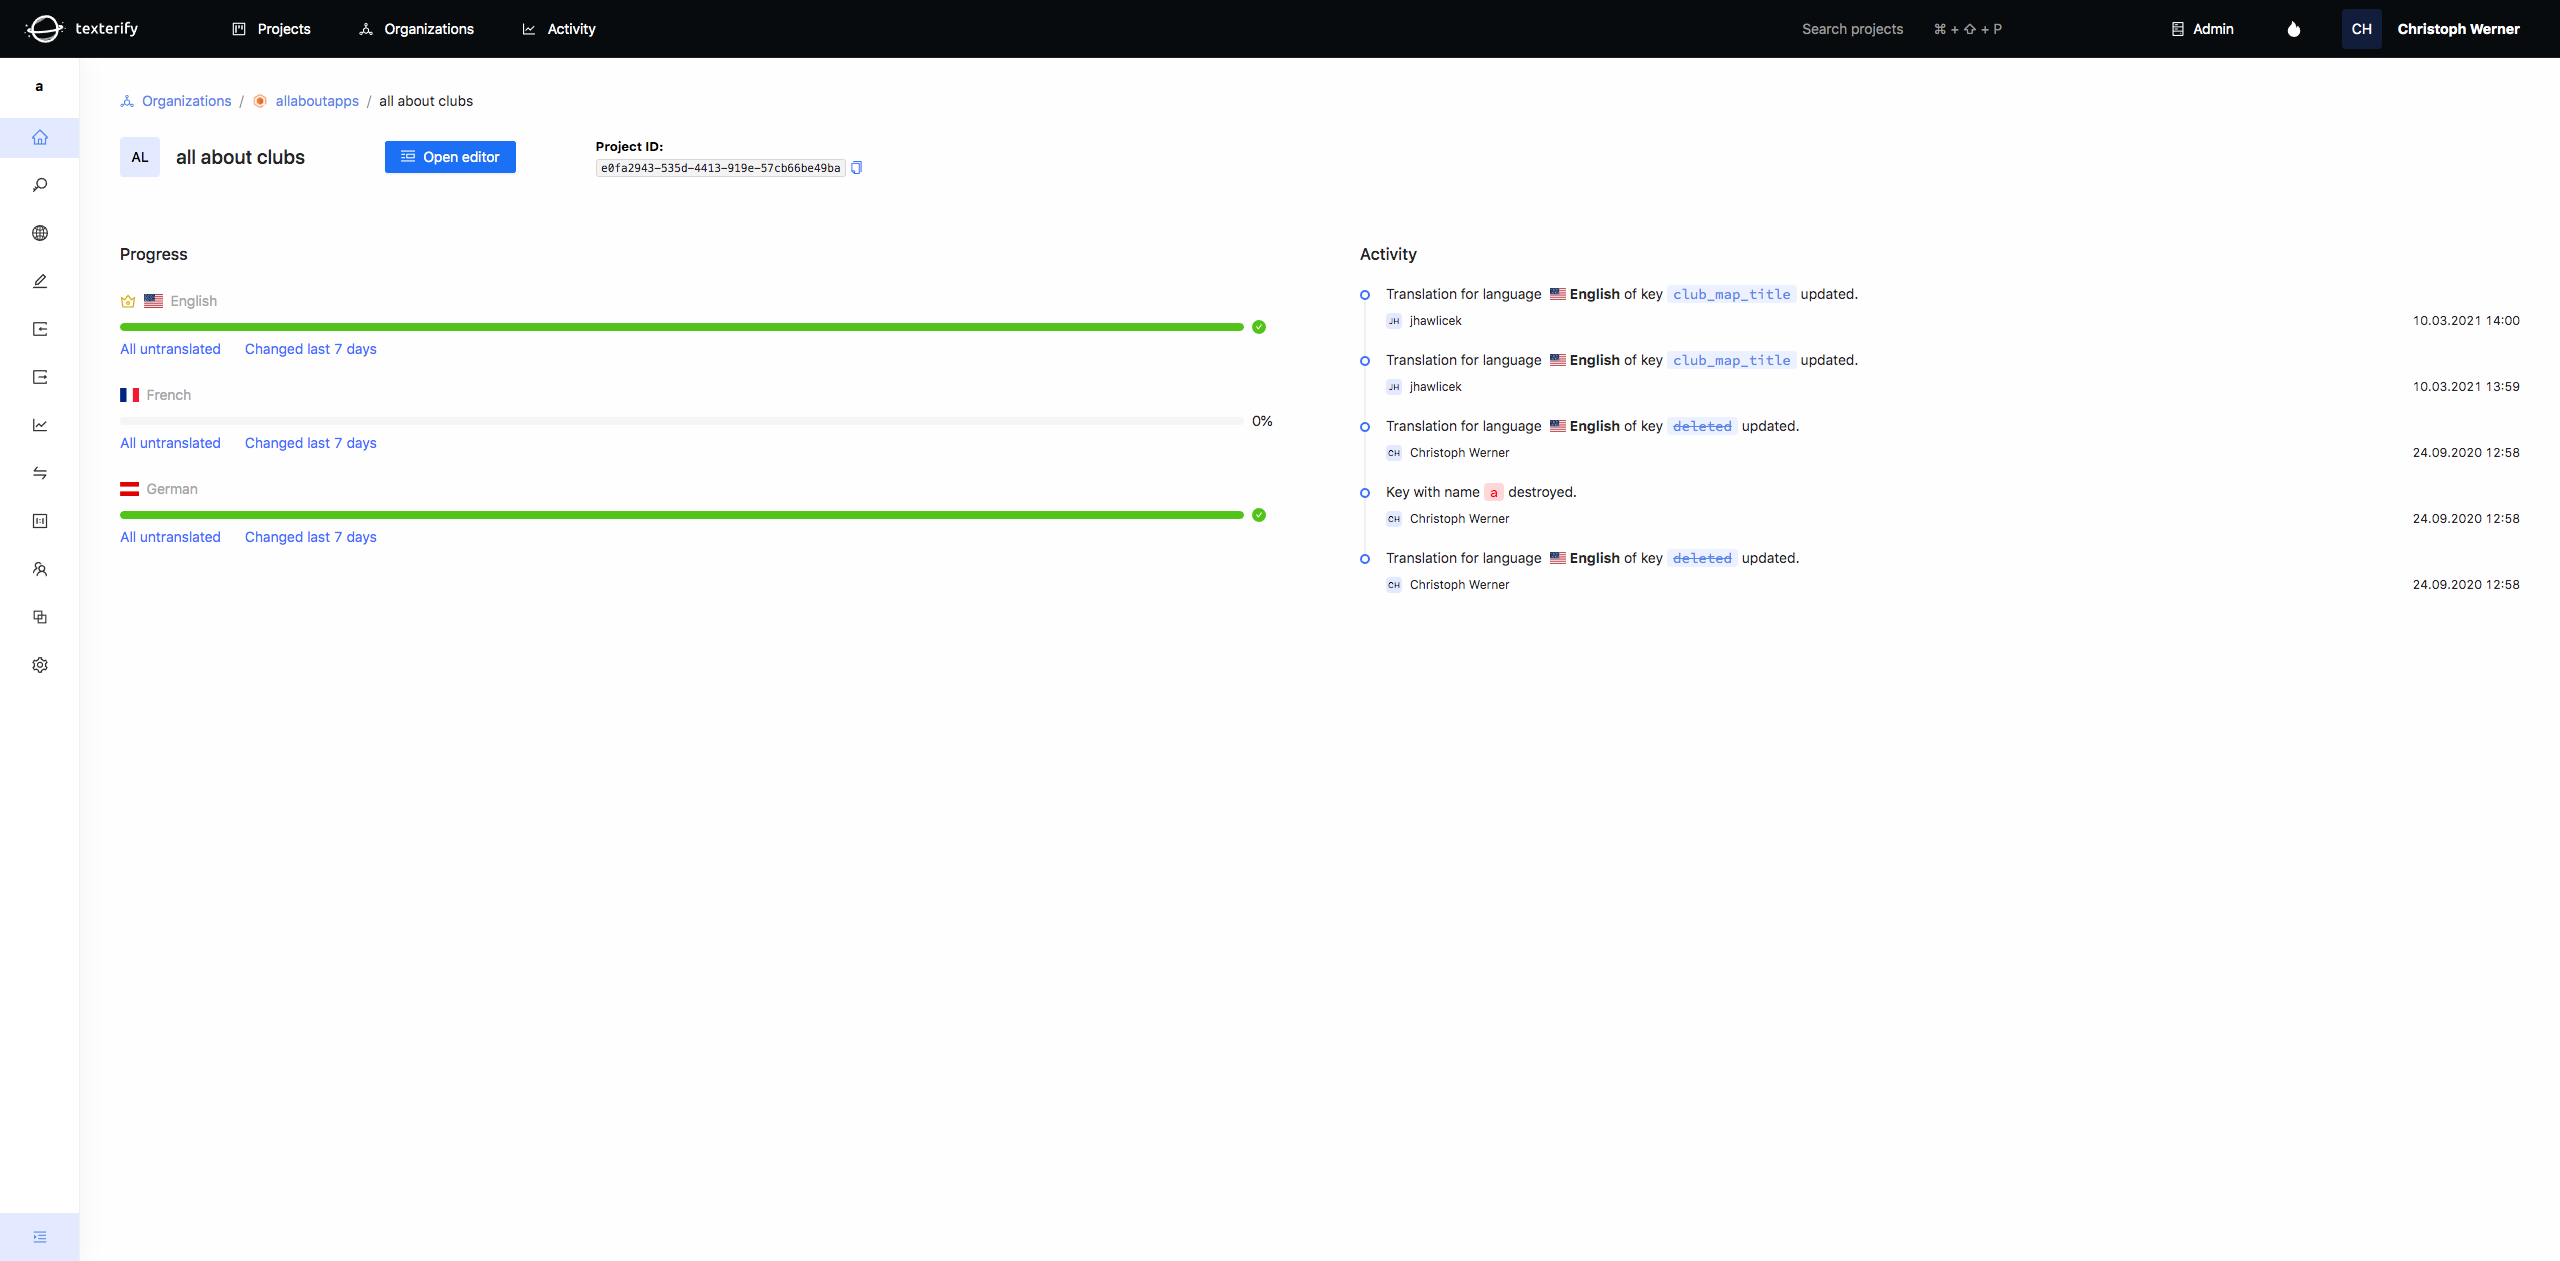The image size is (2560, 1261).
Task: Open the one-to-one box icon in sidebar
Action: (x=40, y=521)
